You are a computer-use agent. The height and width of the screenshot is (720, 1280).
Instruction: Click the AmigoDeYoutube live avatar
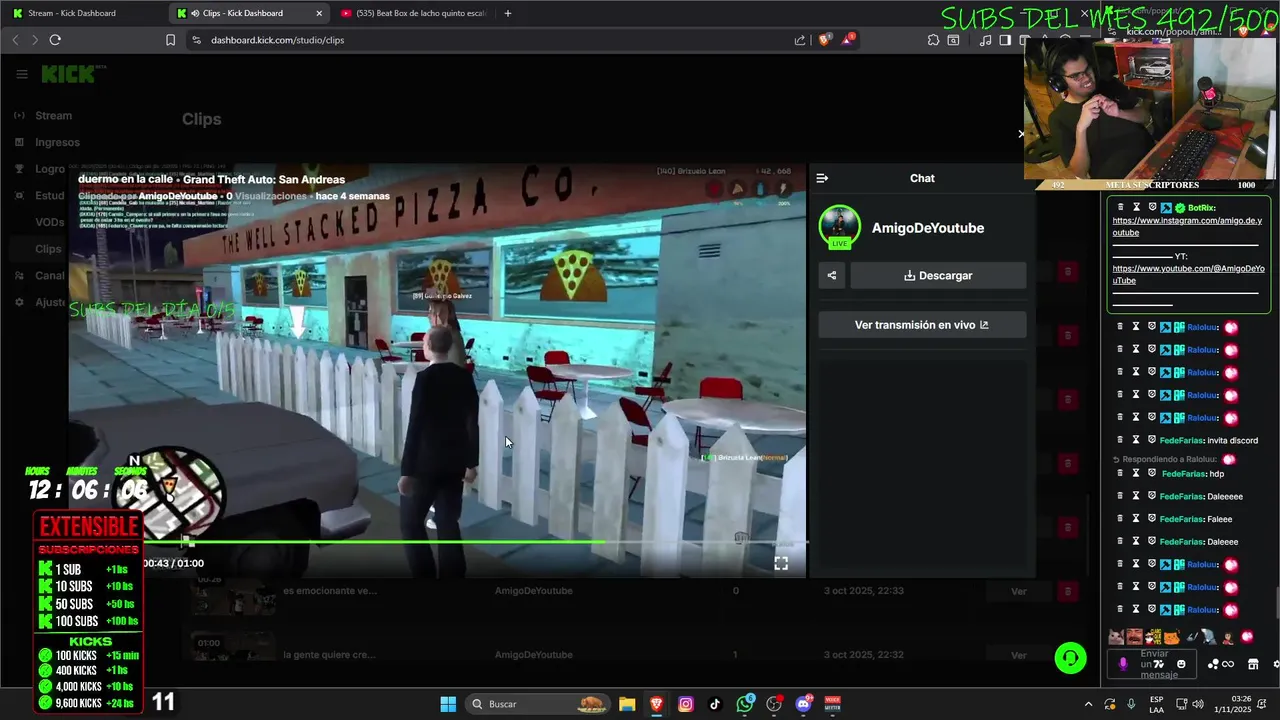point(840,227)
